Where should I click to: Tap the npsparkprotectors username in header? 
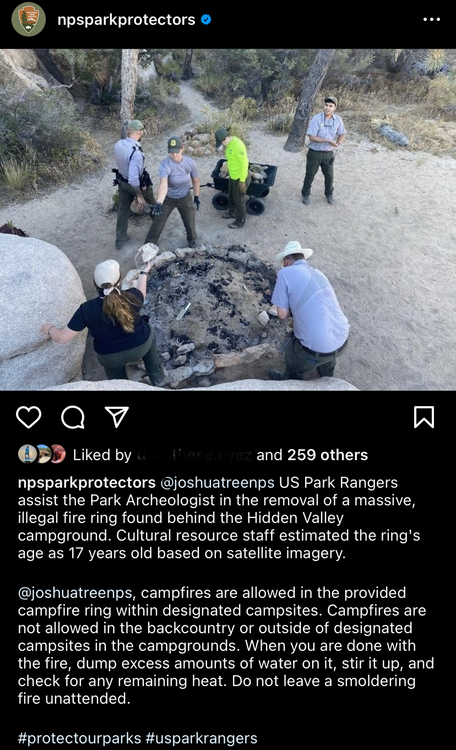pos(126,20)
